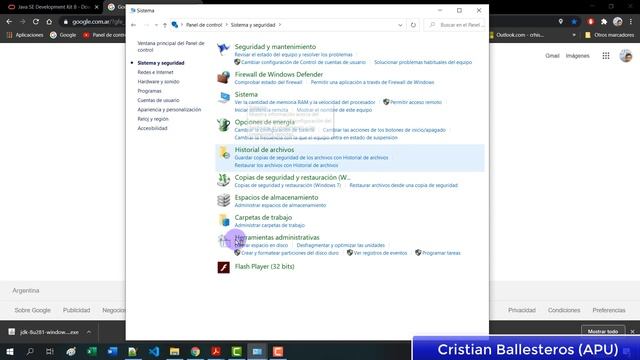Open Google Chrome from the taskbar
This screenshot has width=640, height=360.
click(x=196, y=351)
